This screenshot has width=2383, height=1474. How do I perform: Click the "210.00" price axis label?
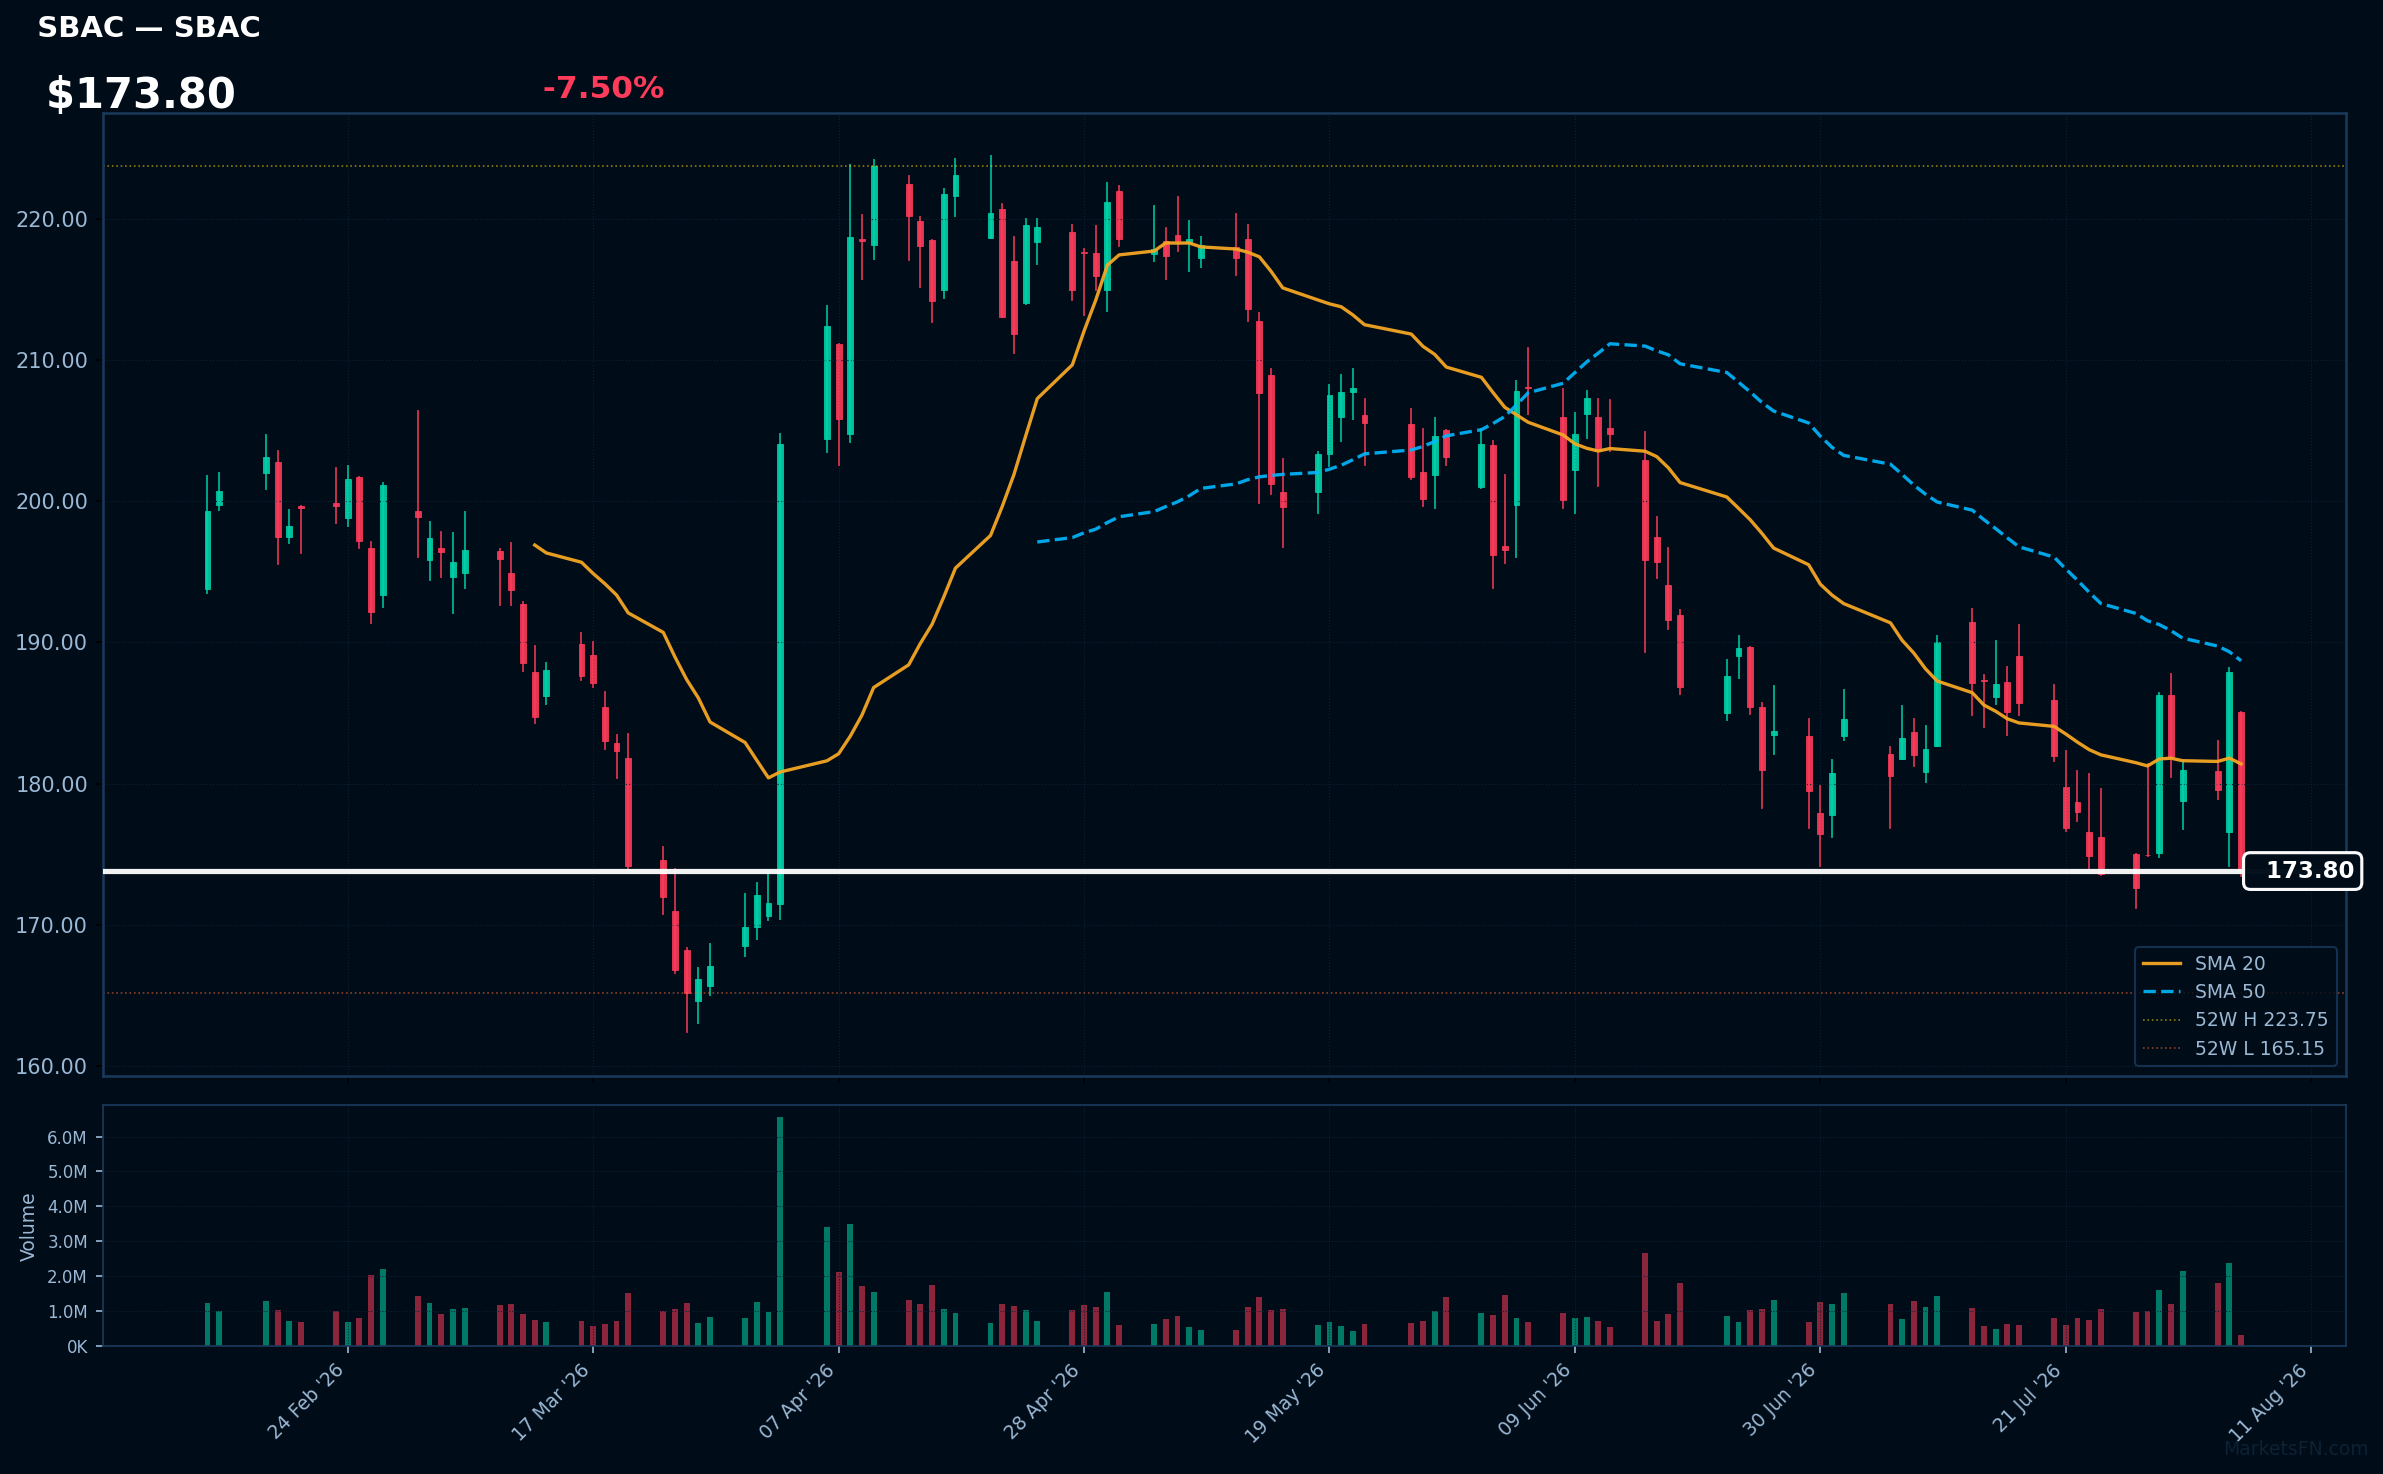pos(52,361)
